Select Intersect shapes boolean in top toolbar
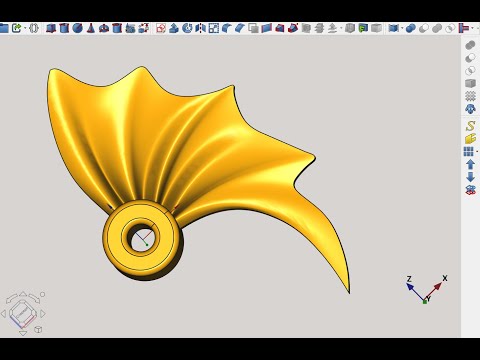Viewport: 480px width, 360px height. coord(450,28)
